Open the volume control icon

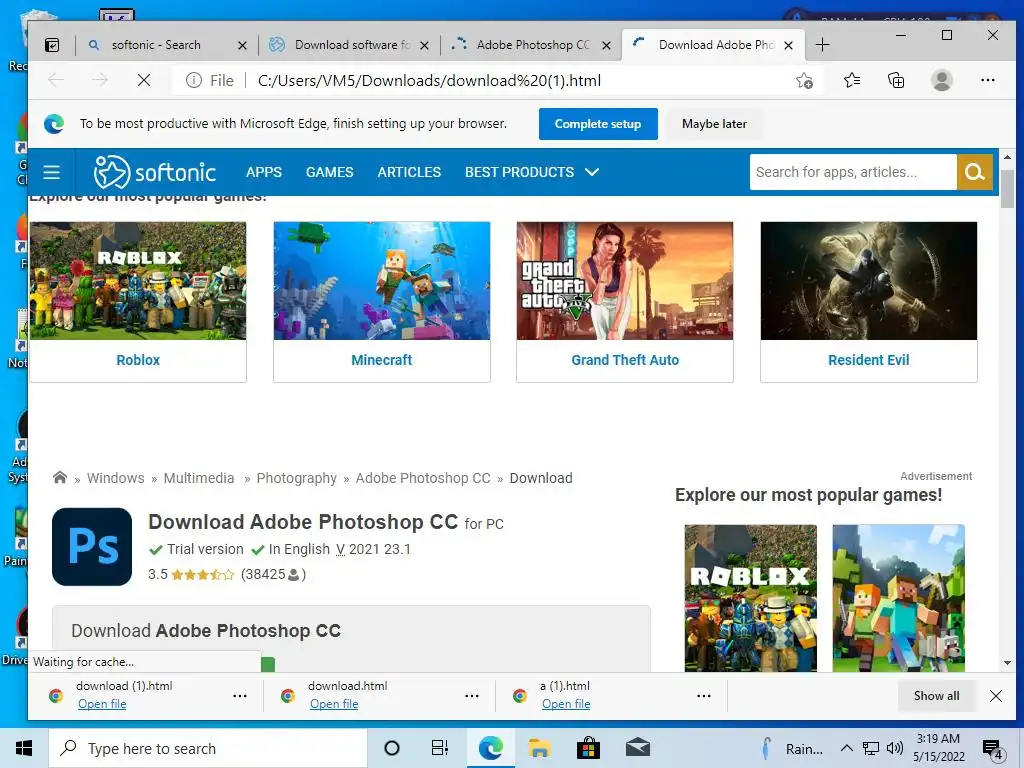tap(895, 748)
